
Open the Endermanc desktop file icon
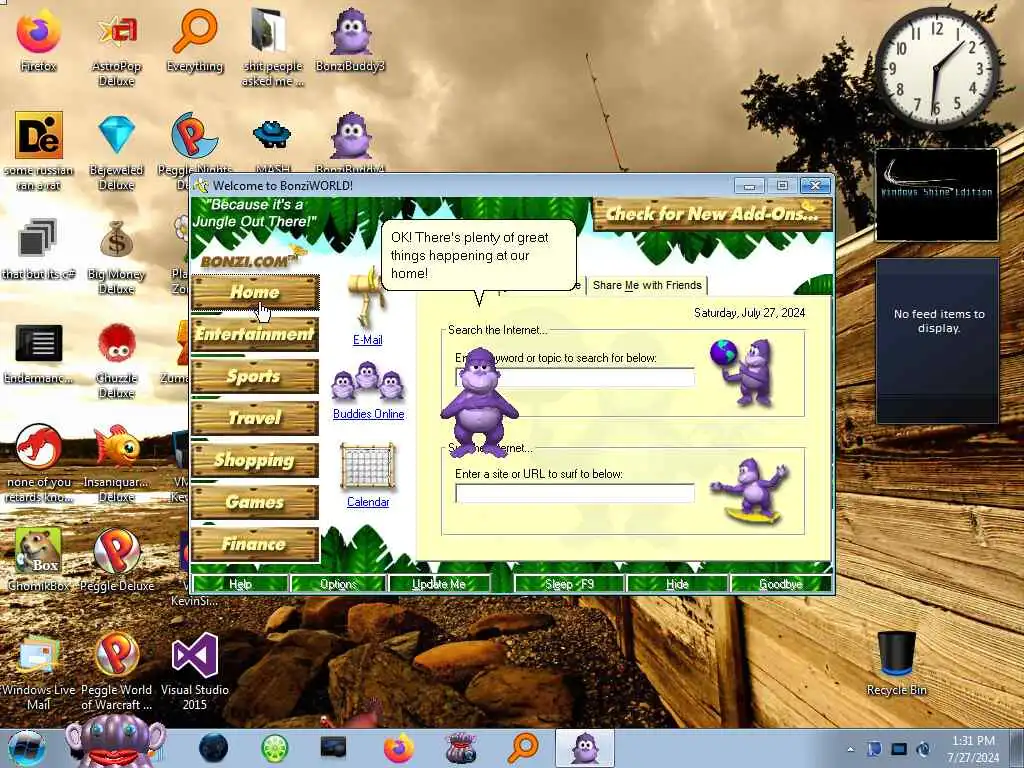click(x=39, y=353)
